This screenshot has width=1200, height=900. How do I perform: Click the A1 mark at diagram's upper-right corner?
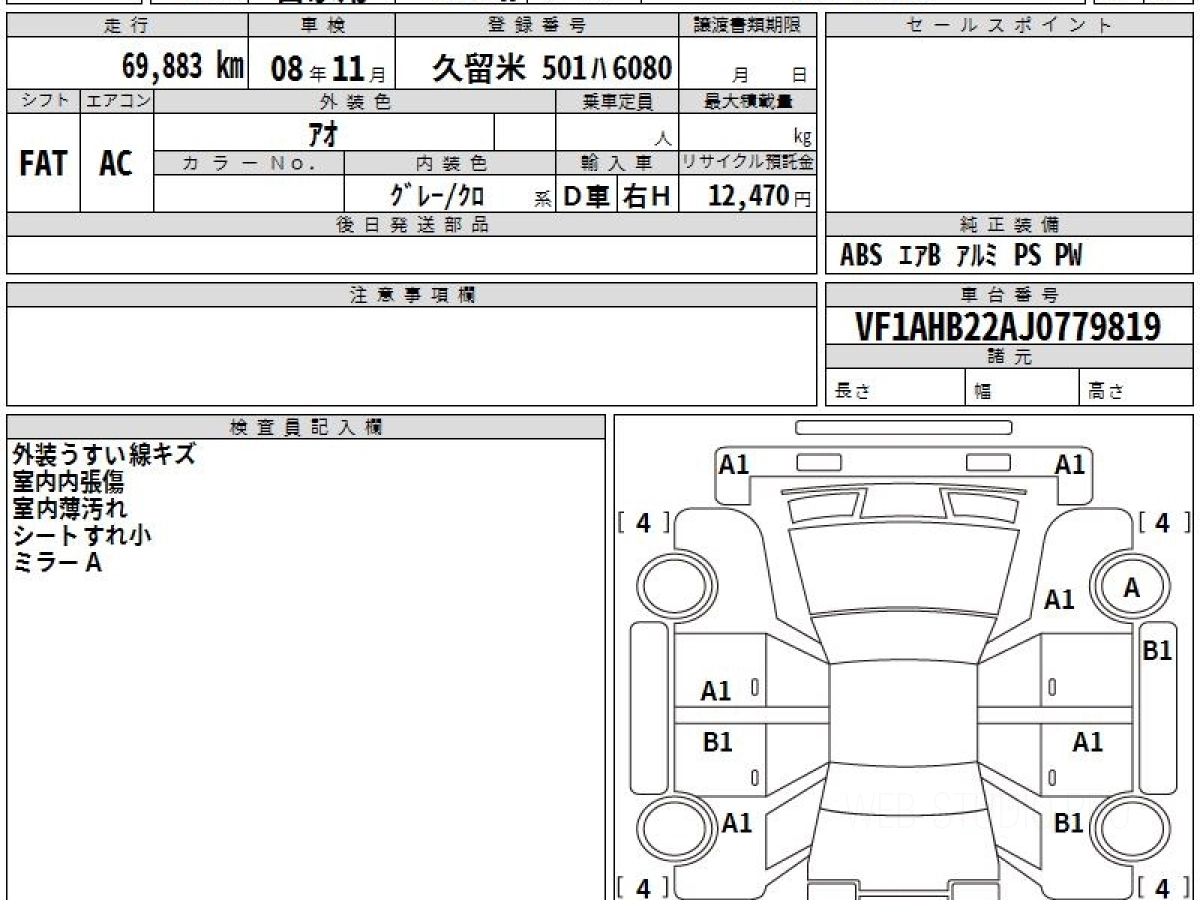(x=1070, y=464)
